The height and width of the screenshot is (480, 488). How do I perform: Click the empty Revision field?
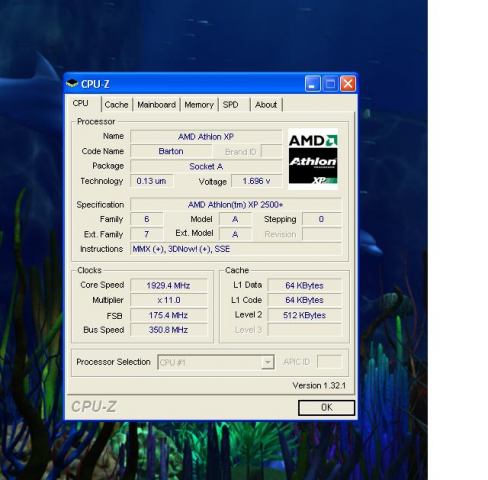pos(322,234)
